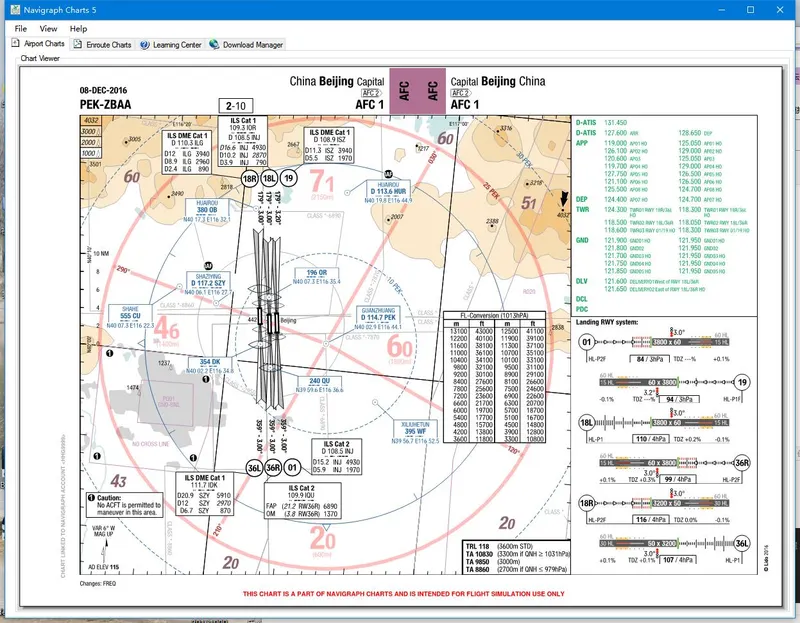800x623 pixels.
Task: Click the 19 runway circle on the map
Action: (289, 178)
